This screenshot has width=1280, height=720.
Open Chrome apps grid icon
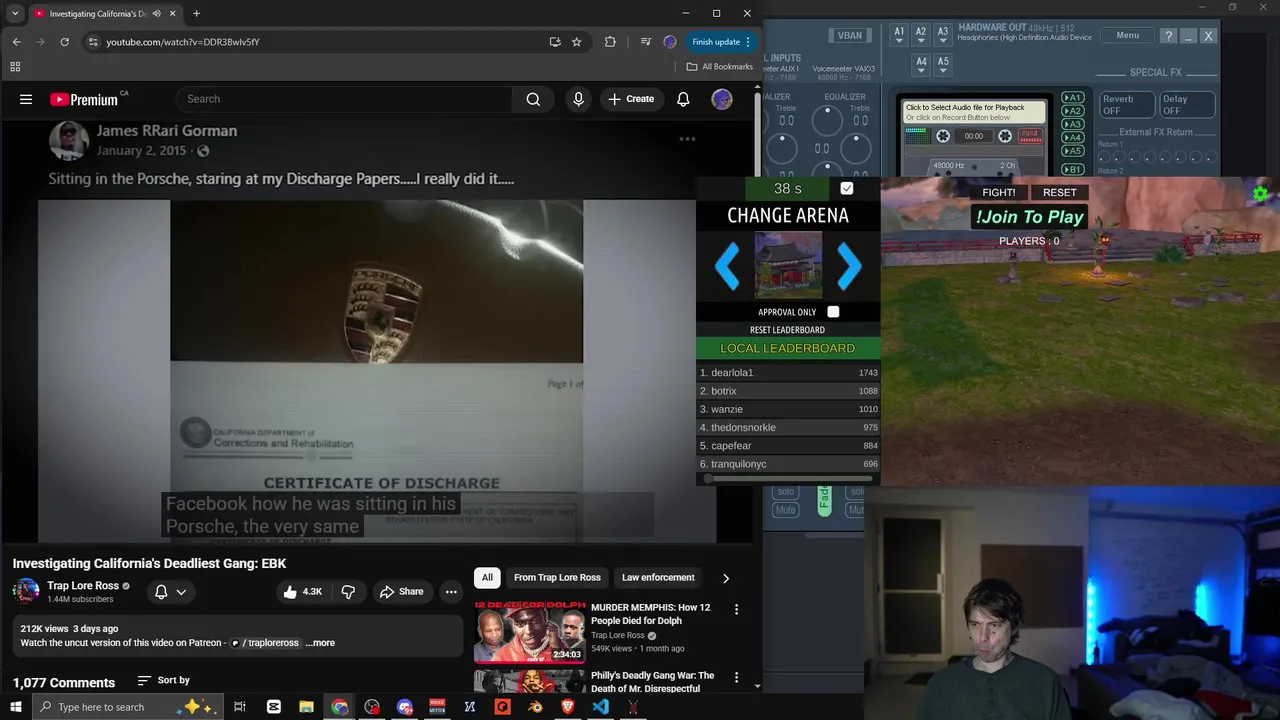pyautogui.click(x=15, y=67)
